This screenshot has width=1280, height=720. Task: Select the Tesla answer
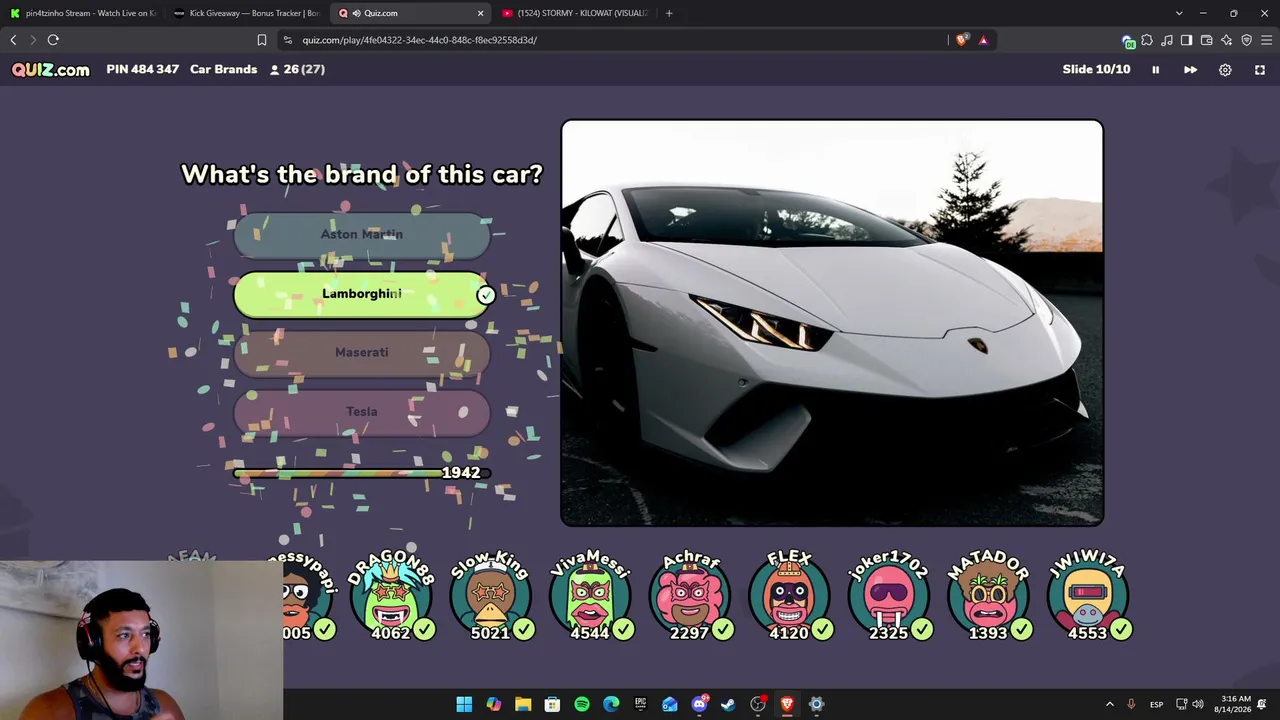click(x=362, y=413)
